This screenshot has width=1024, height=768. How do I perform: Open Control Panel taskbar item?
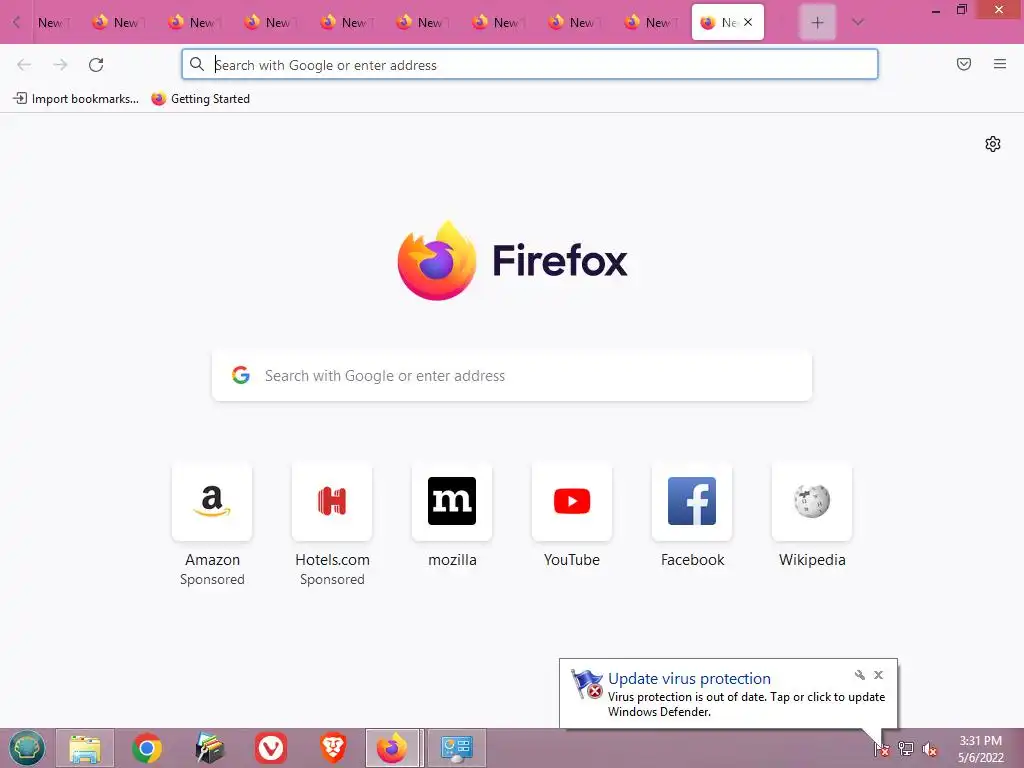[456, 748]
